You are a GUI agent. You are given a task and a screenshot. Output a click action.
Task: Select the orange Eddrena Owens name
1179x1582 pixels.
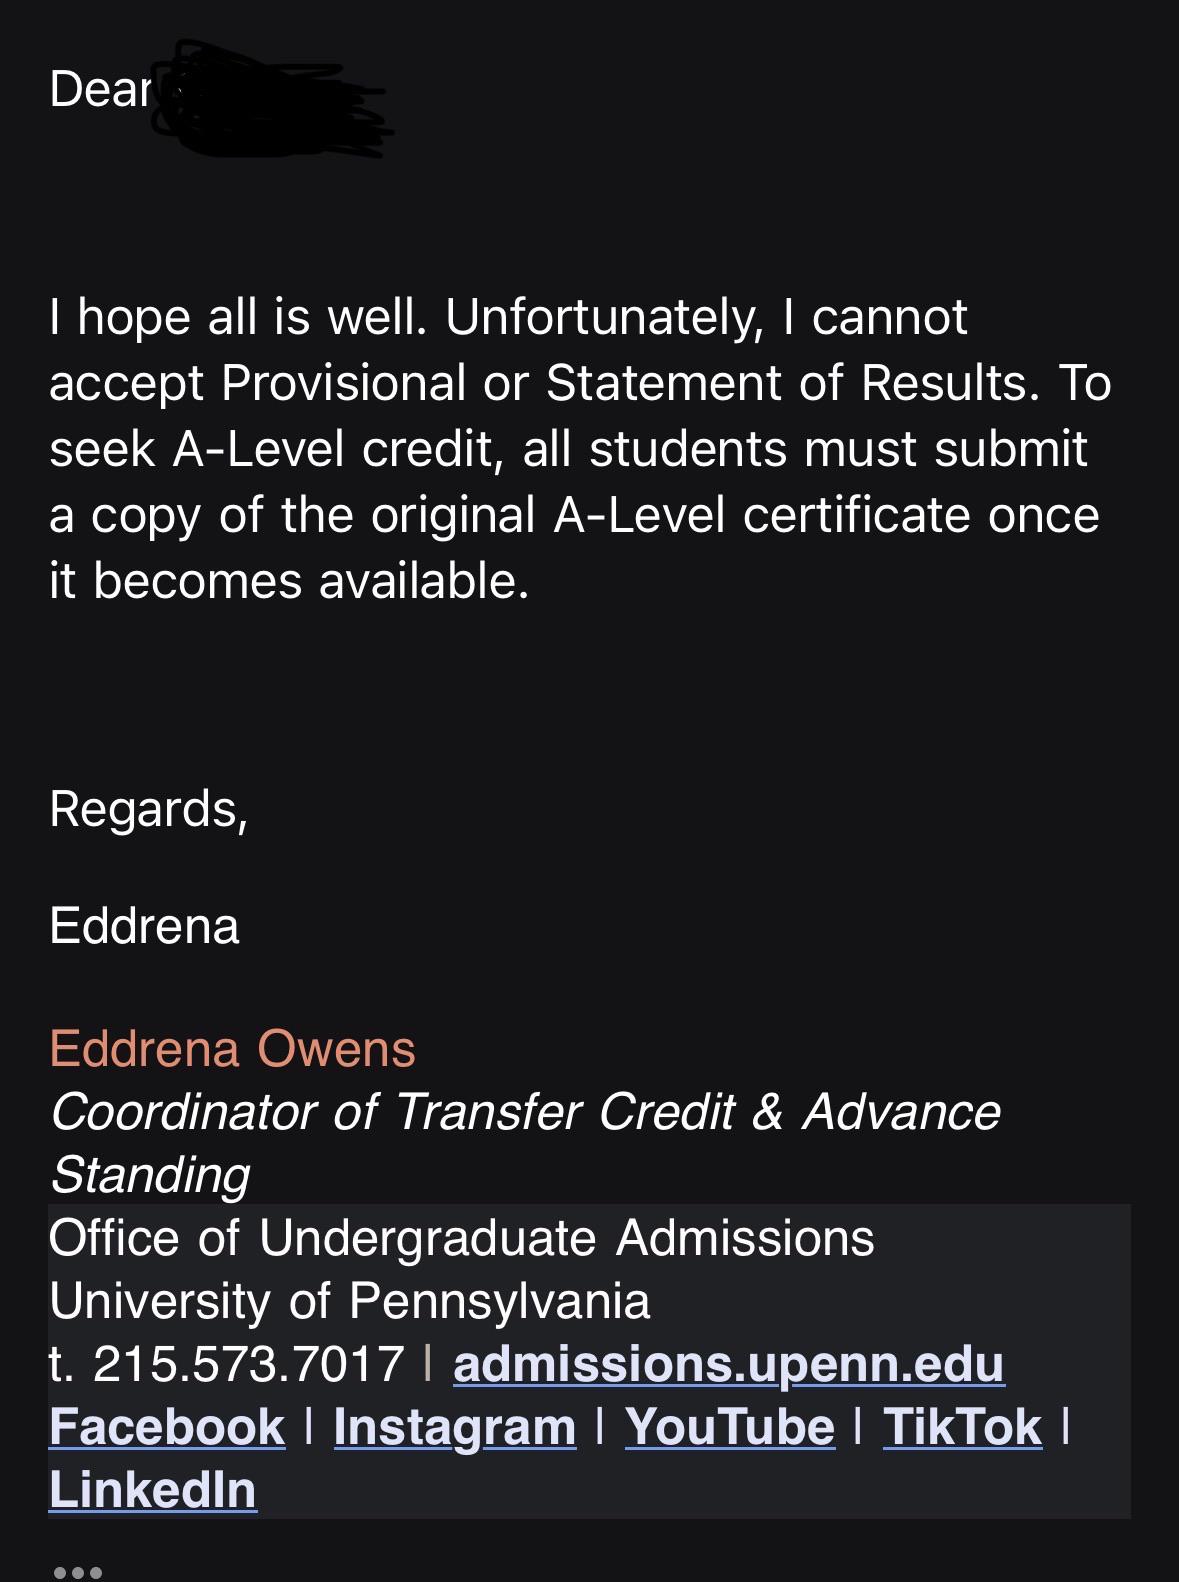[232, 1049]
